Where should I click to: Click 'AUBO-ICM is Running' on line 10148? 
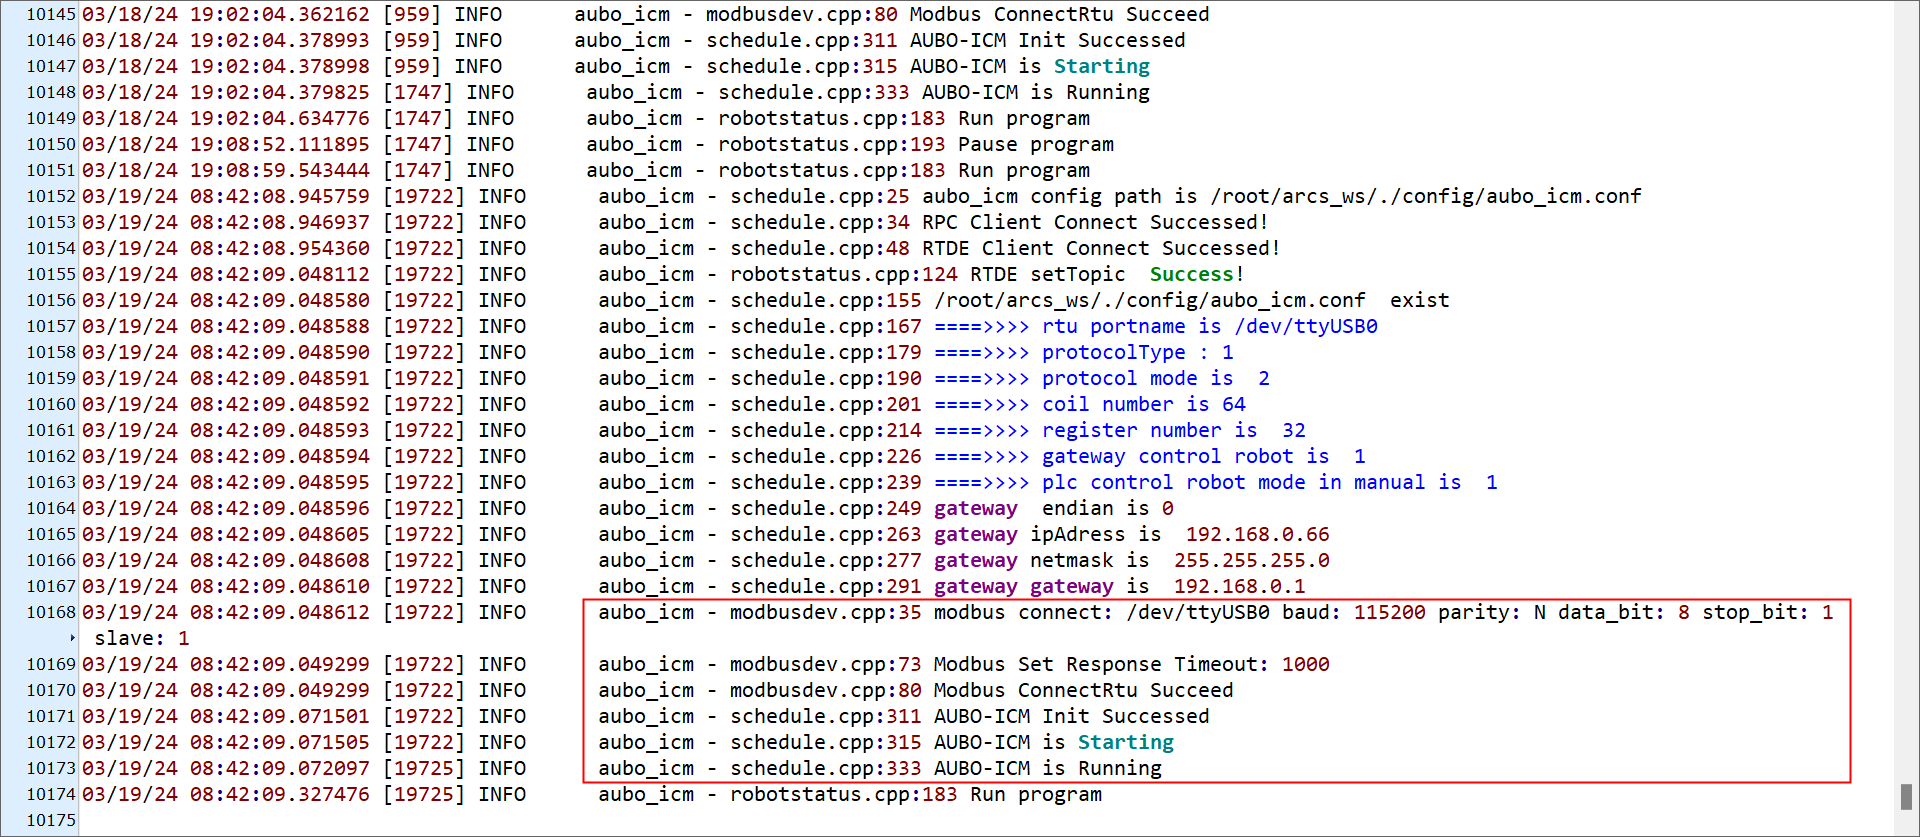[1036, 92]
